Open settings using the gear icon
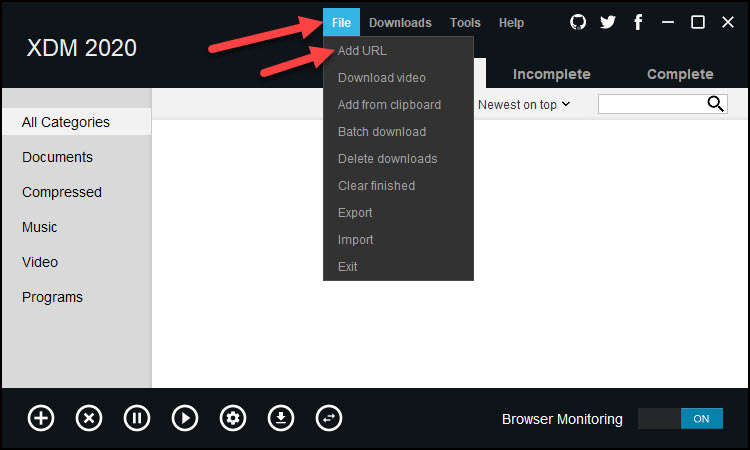Image resolution: width=750 pixels, height=450 pixels. click(x=233, y=418)
